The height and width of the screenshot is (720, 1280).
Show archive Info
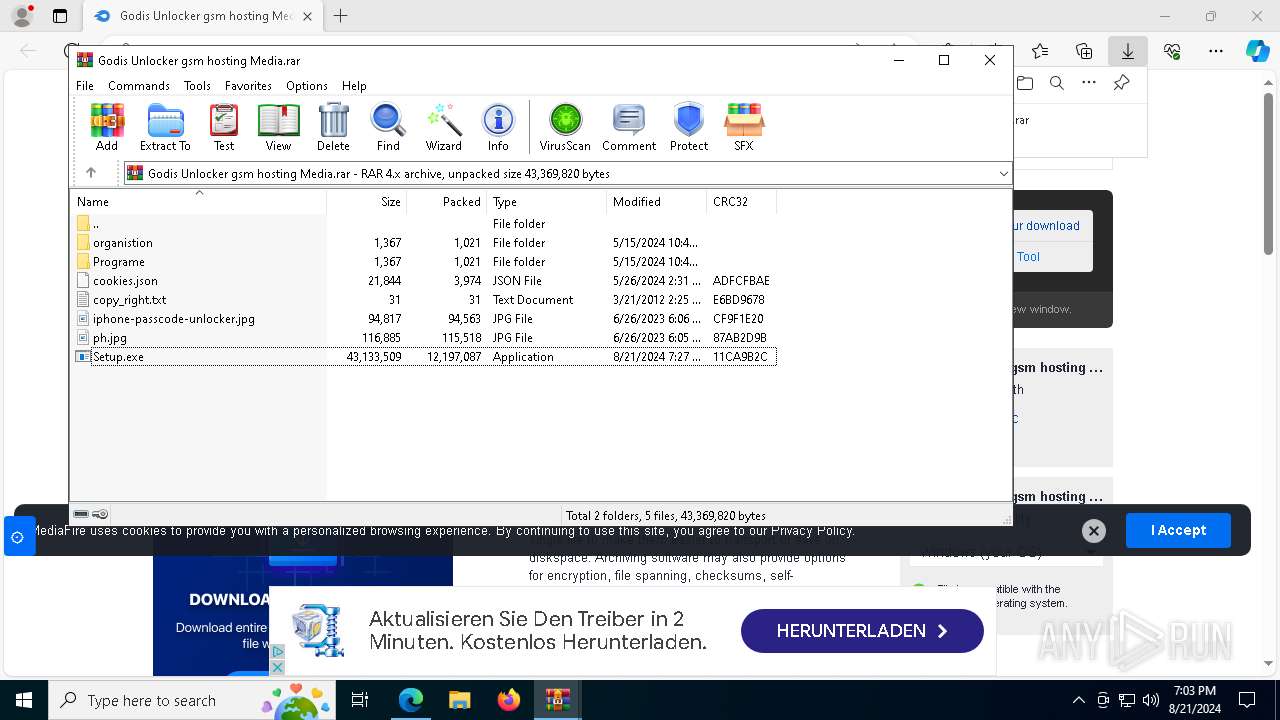tap(498, 127)
